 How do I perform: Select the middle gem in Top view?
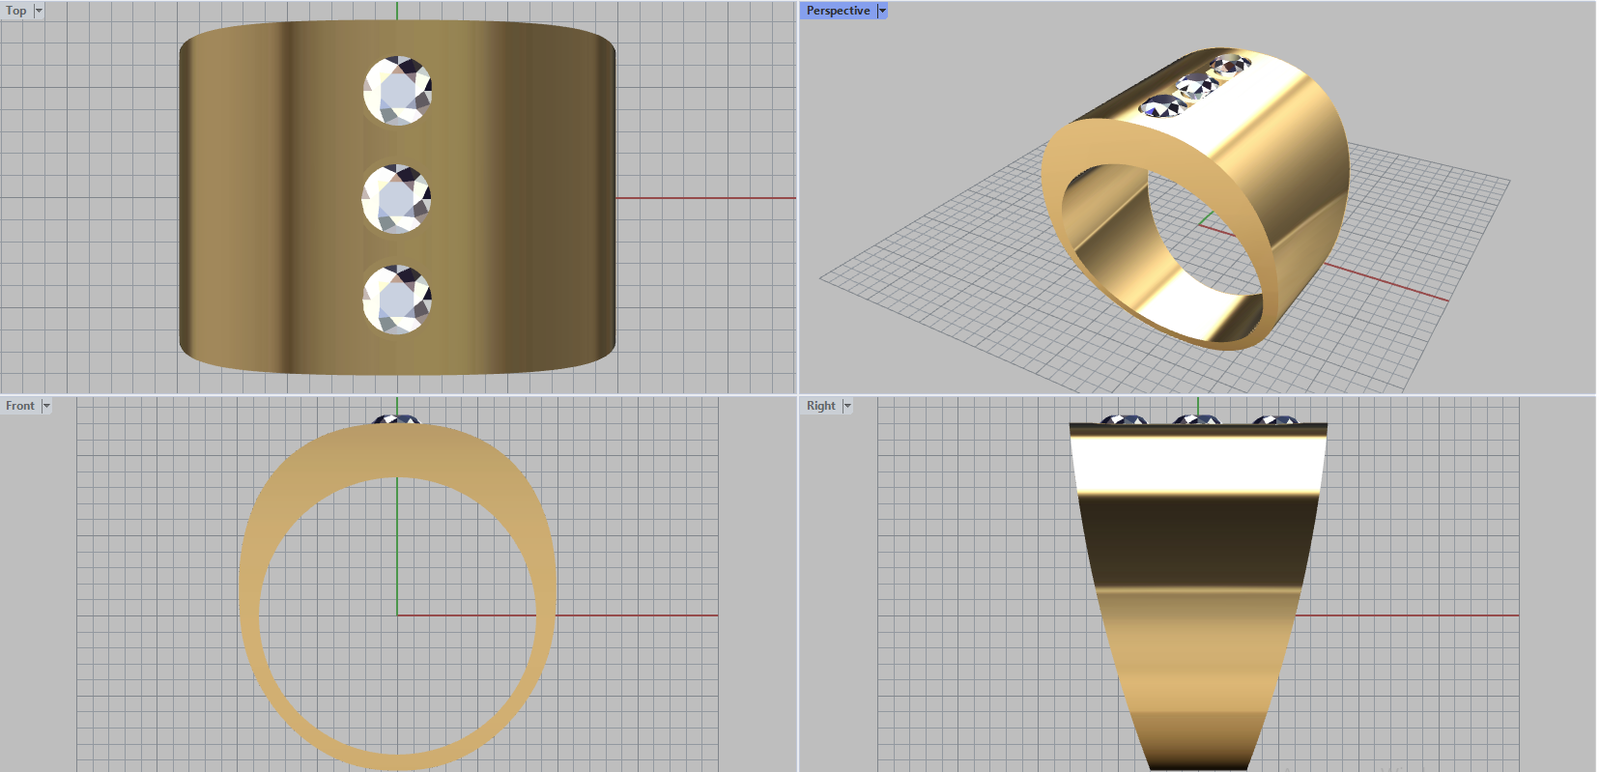[397, 199]
